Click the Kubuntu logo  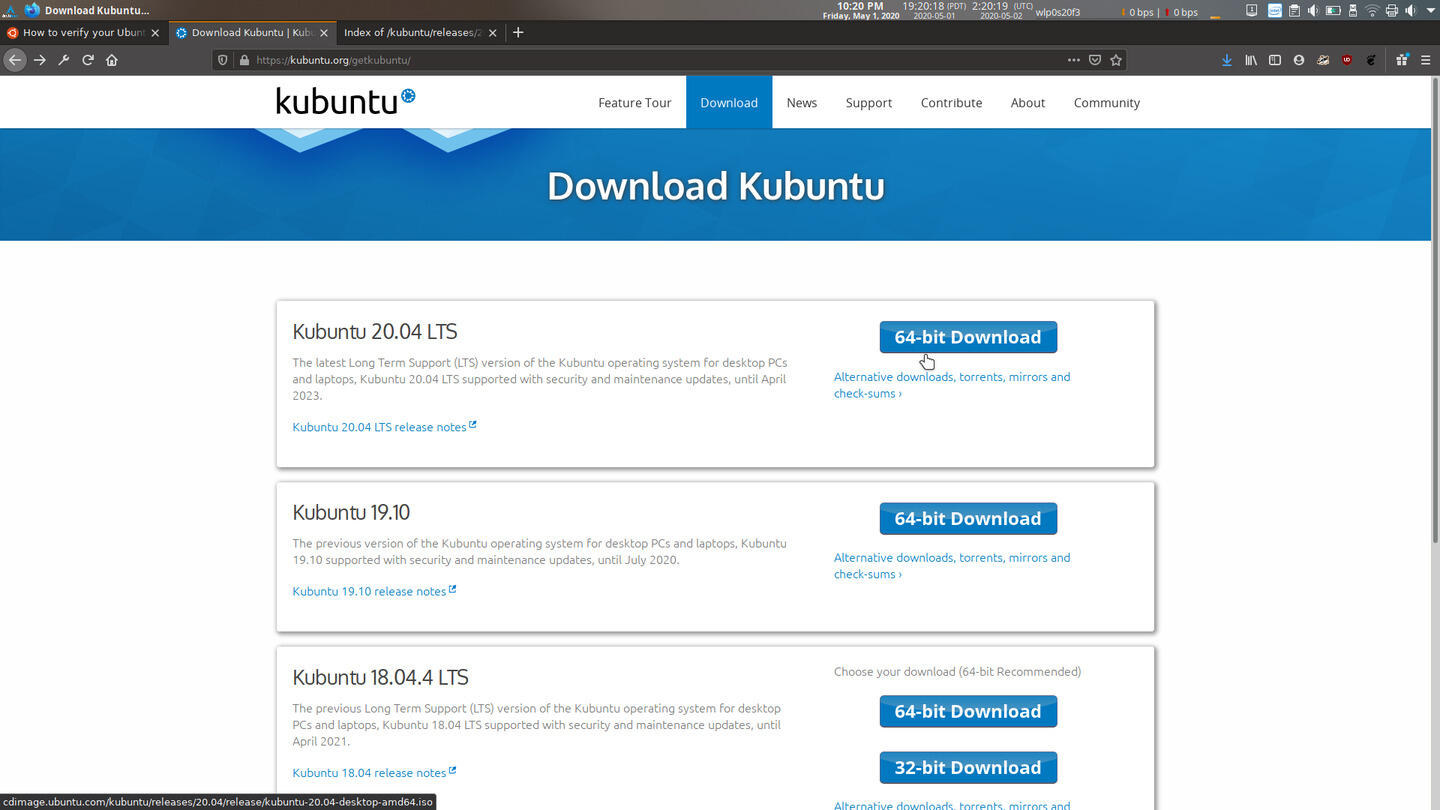345,100
